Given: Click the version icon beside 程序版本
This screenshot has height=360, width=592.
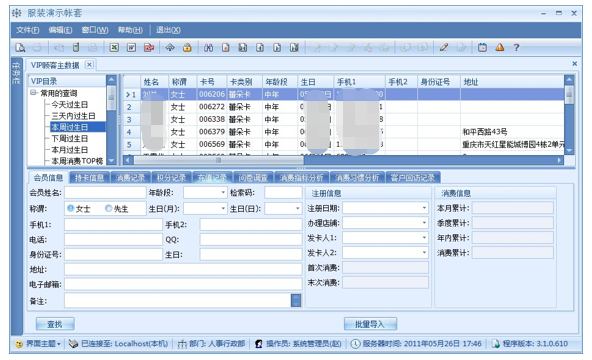Looking at the screenshot, I should [496, 344].
